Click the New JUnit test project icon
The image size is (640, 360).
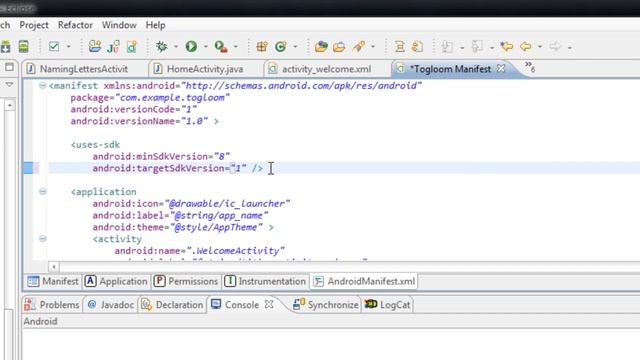tap(113, 47)
